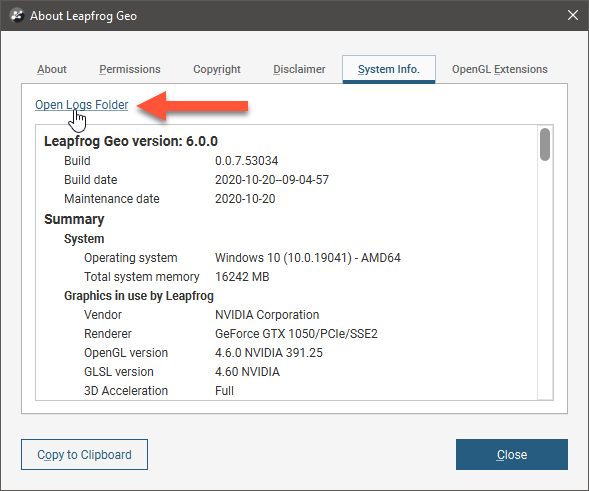Click the Operating system Windows 10 value
The image size is (589, 491).
coord(308,258)
